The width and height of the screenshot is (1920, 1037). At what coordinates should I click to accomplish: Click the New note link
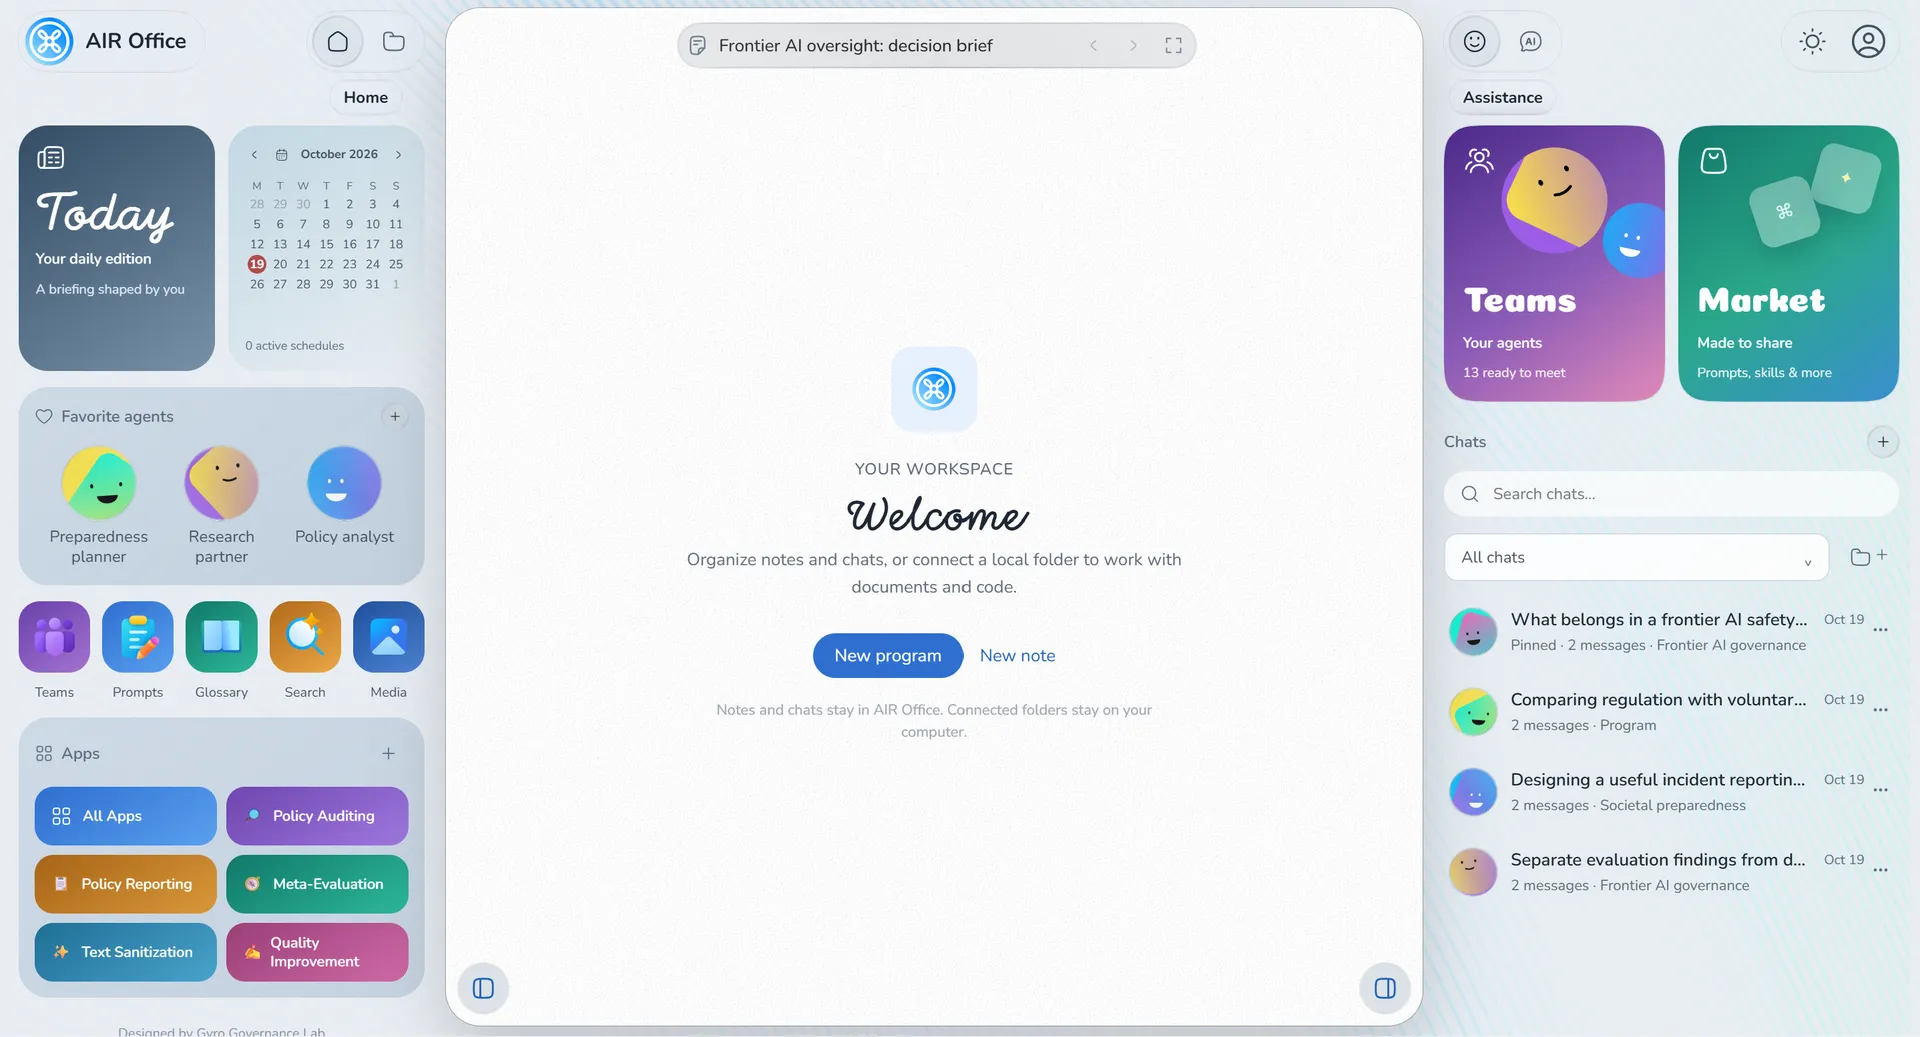click(1017, 655)
